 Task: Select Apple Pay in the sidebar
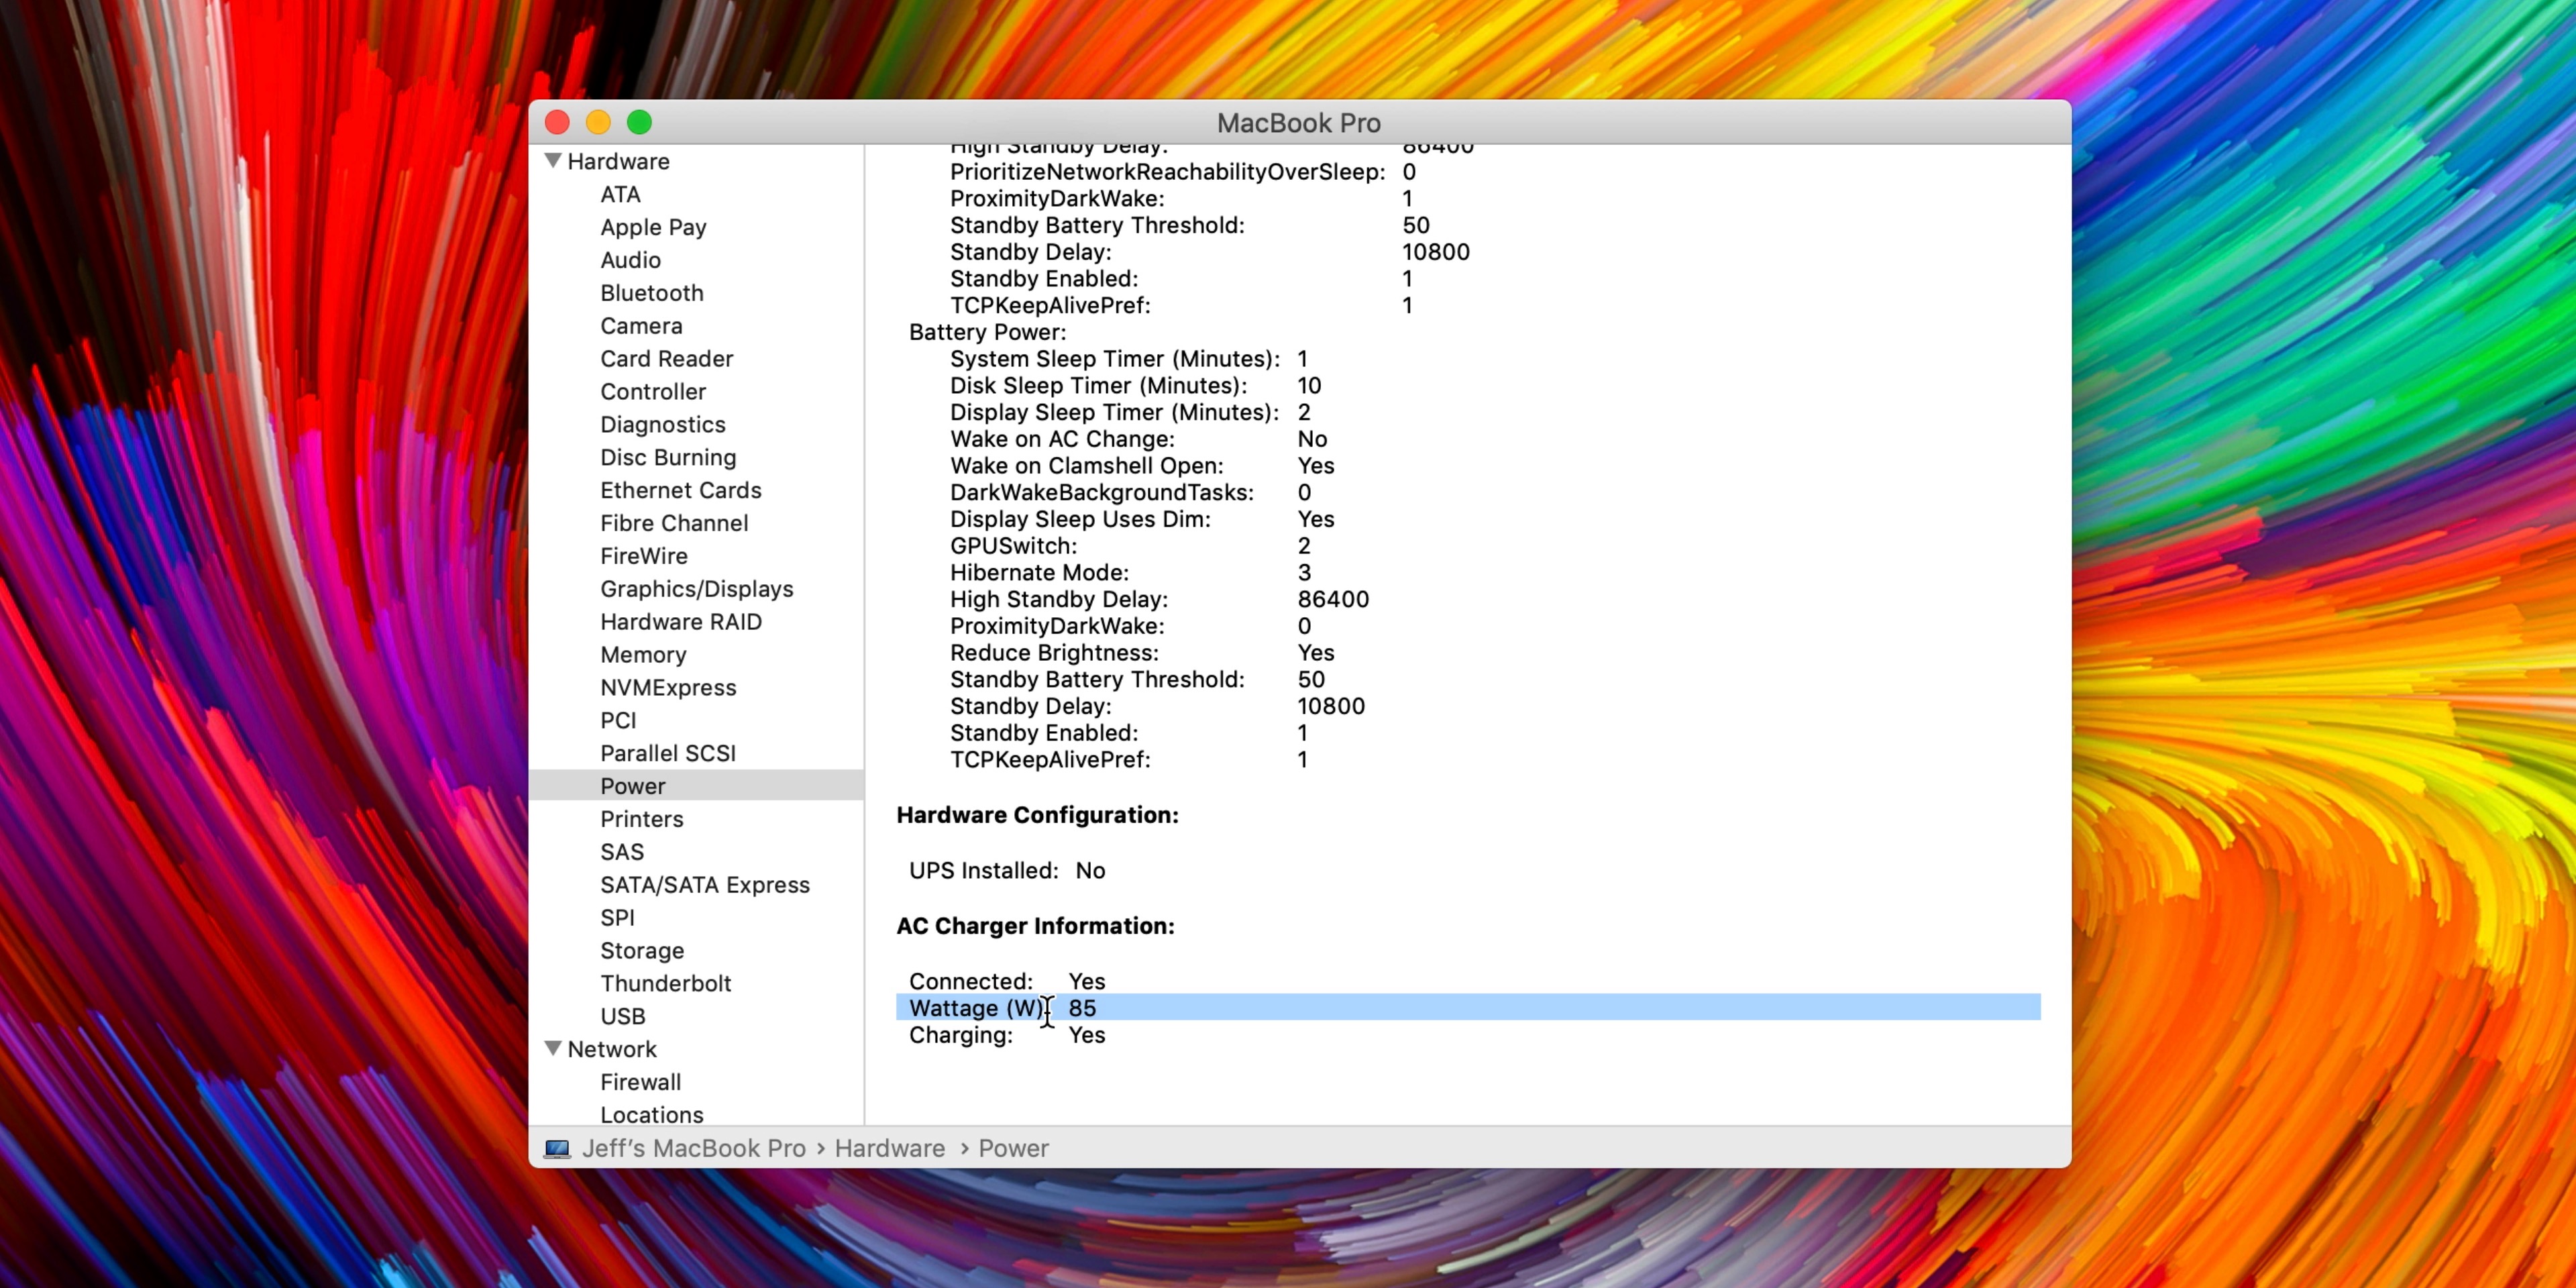click(653, 227)
